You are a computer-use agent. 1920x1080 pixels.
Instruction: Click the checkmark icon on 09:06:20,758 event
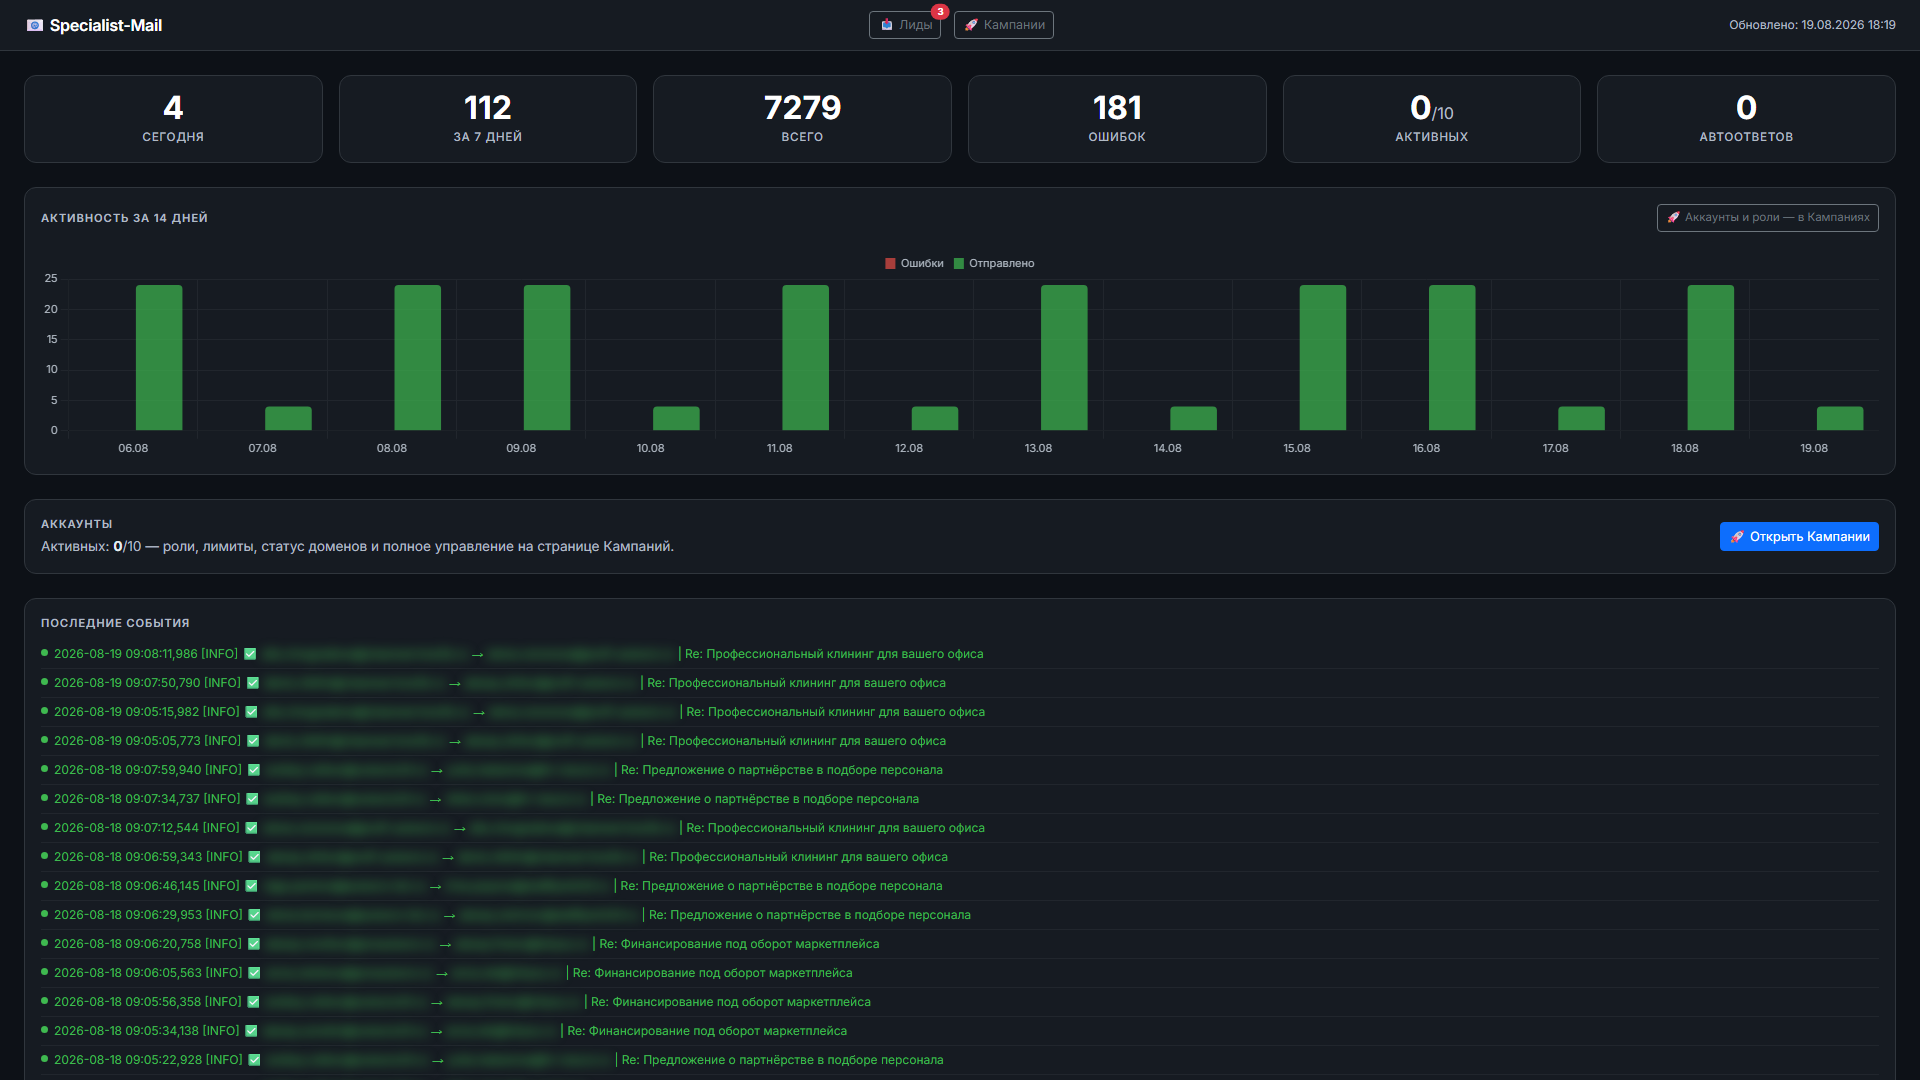pyautogui.click(x=254, y=944)
